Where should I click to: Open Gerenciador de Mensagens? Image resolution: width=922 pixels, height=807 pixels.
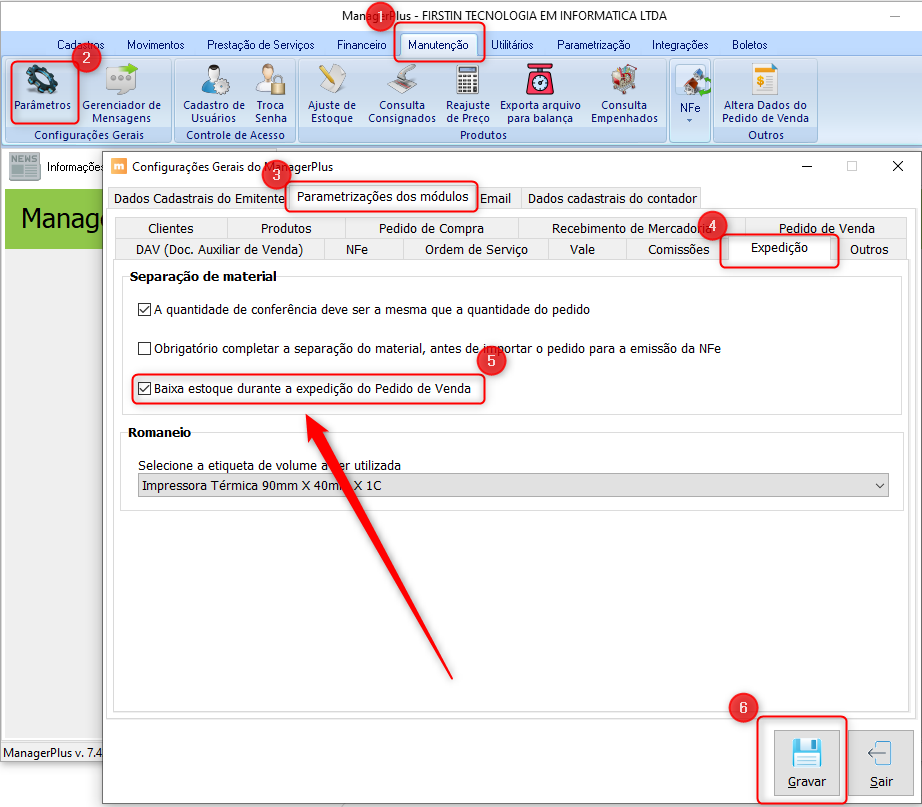(121, 93)
